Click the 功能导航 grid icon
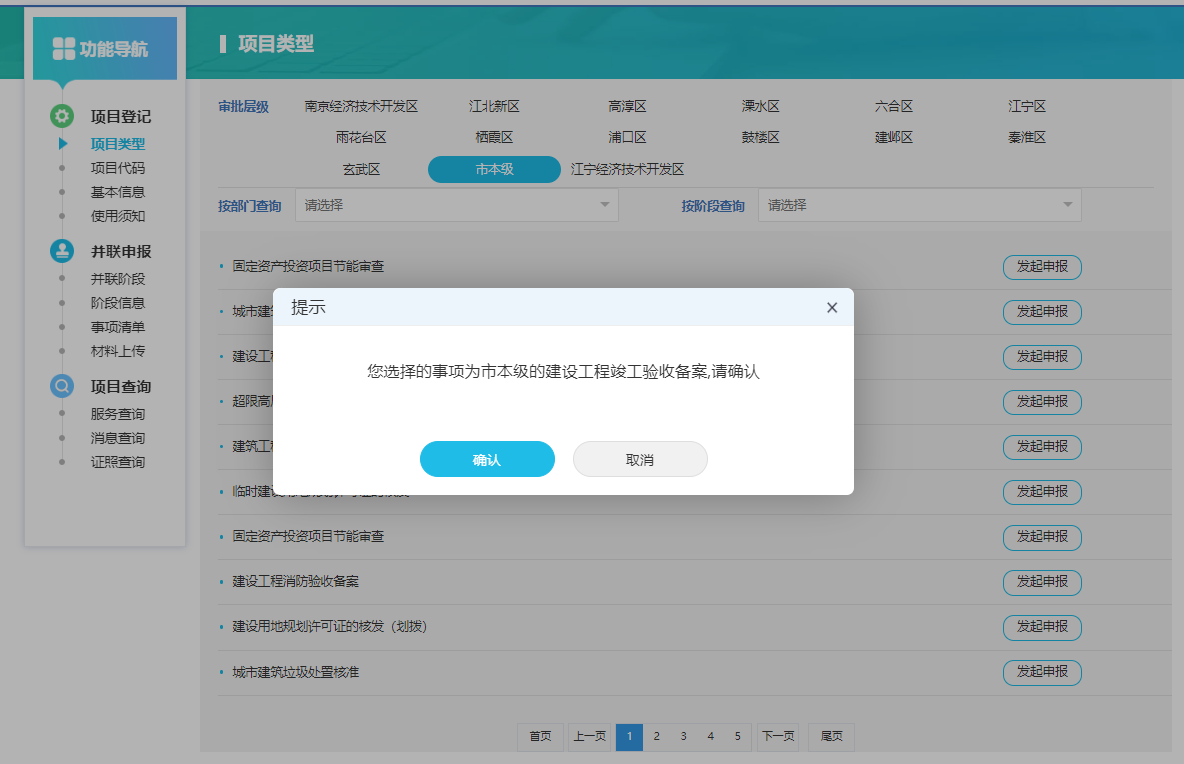 click(x=64, y=48)
